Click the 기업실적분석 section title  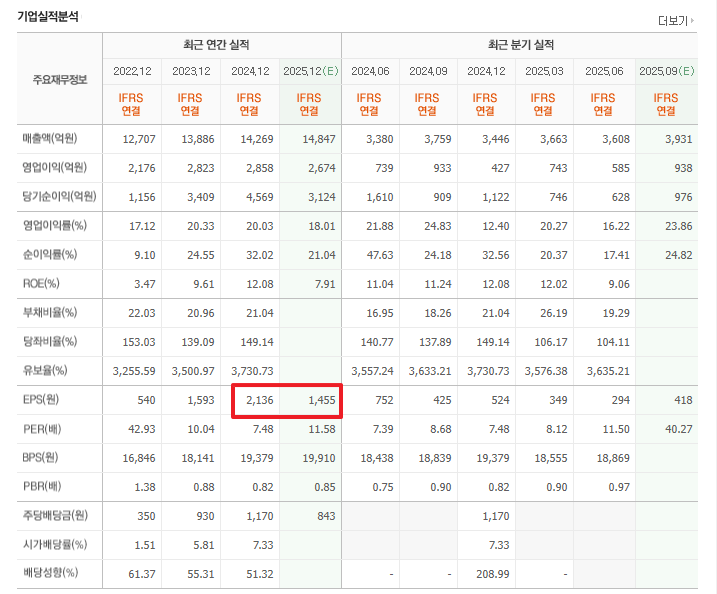[48, 17]
